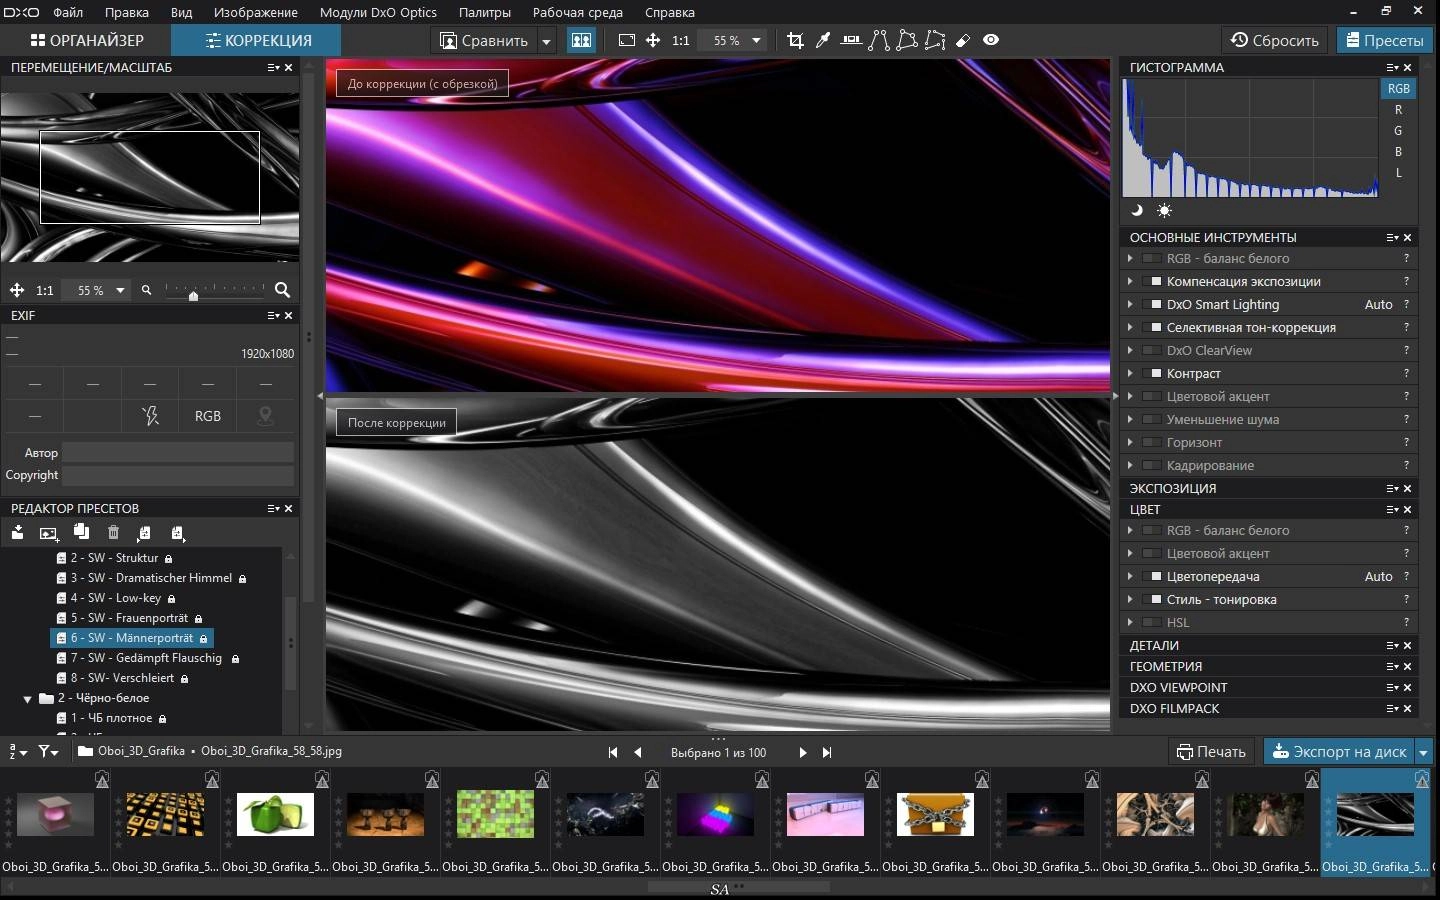Open the filter funnel dropdown in filmstrip
Viewport: 1440px width, 900px height.
[48, 751]
